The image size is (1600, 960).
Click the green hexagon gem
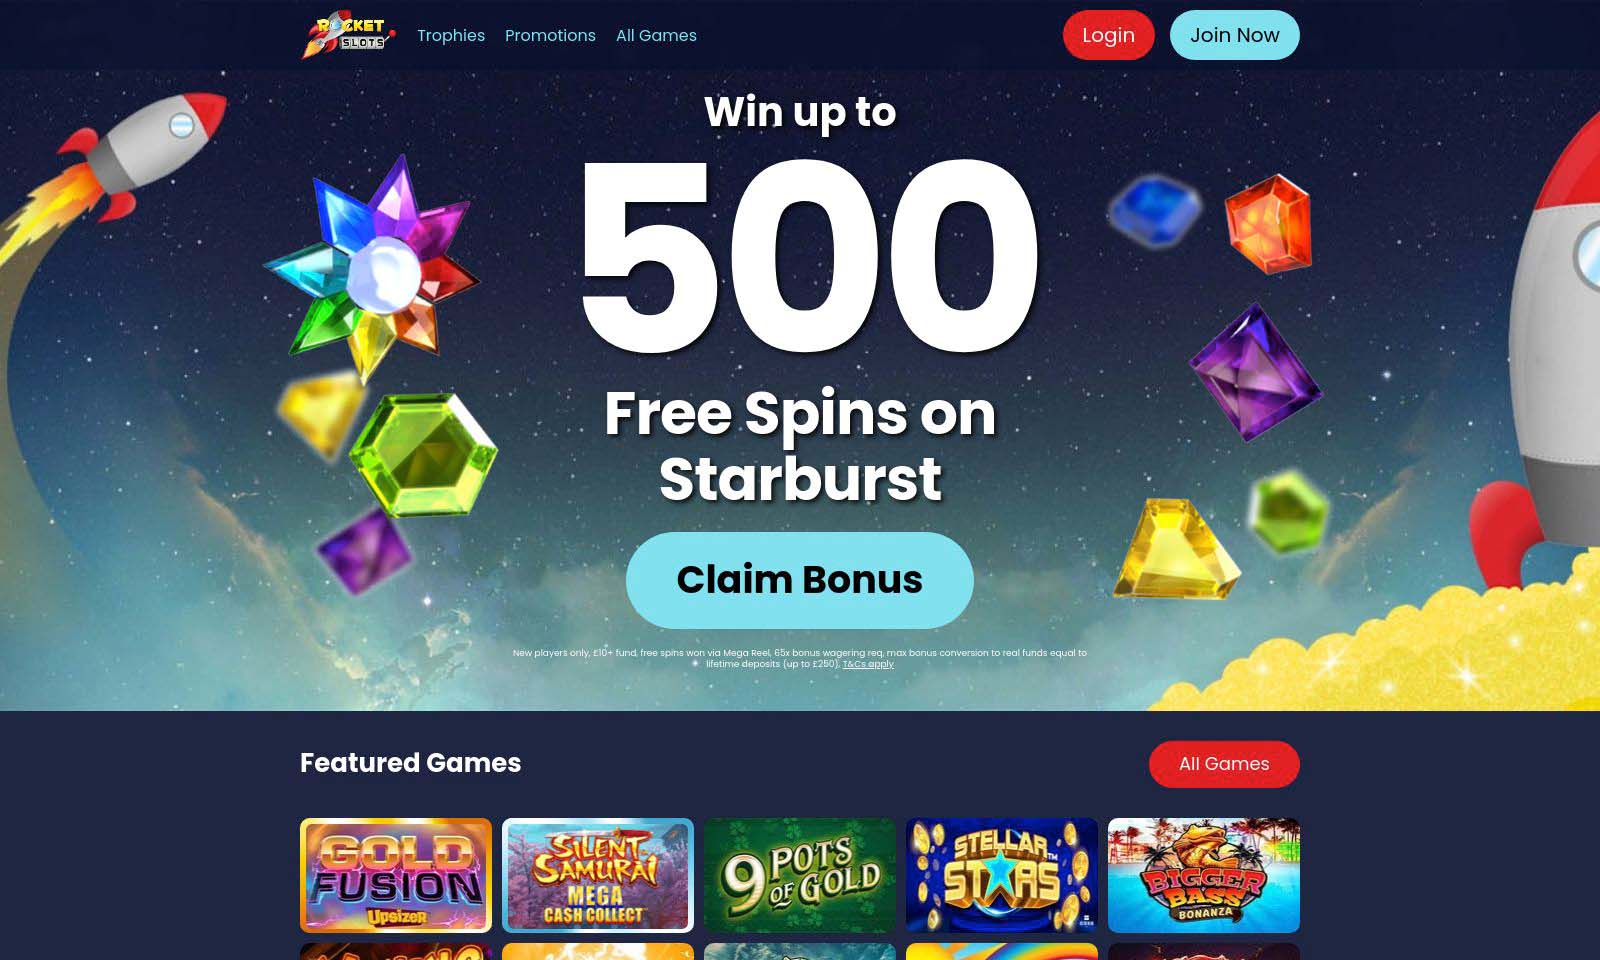tap(424, 456)
